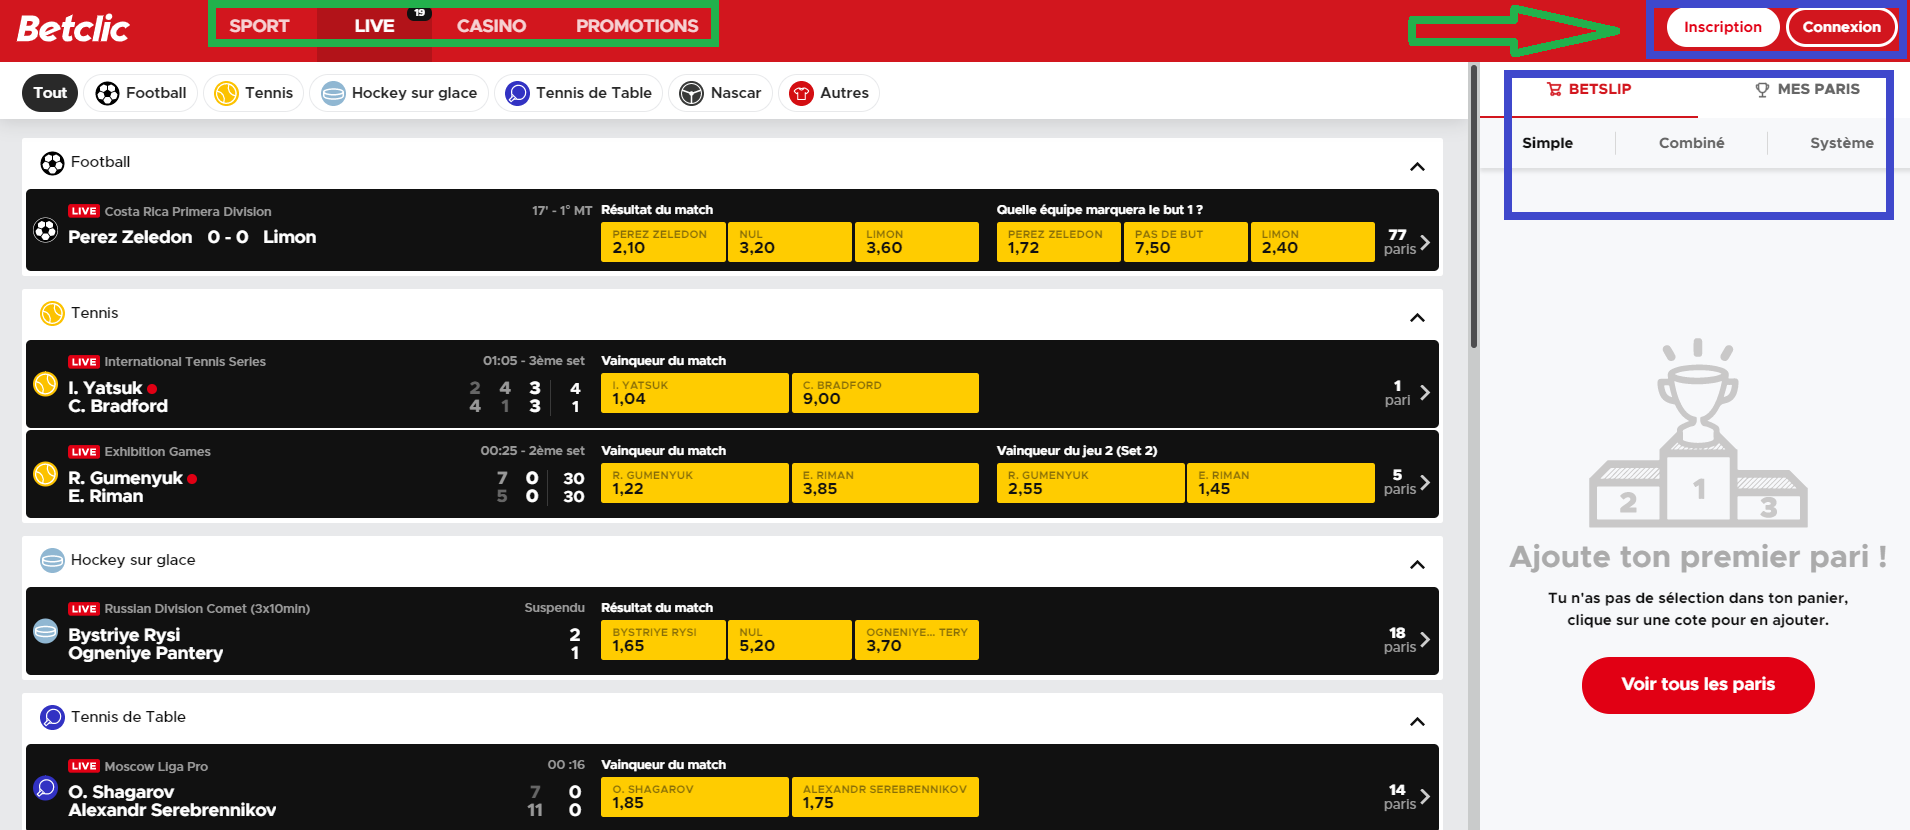Viewport: 1910px width, 830px height.
Task: Select the Tout filter
Action: pyautogui.click(x=50, y=93)
